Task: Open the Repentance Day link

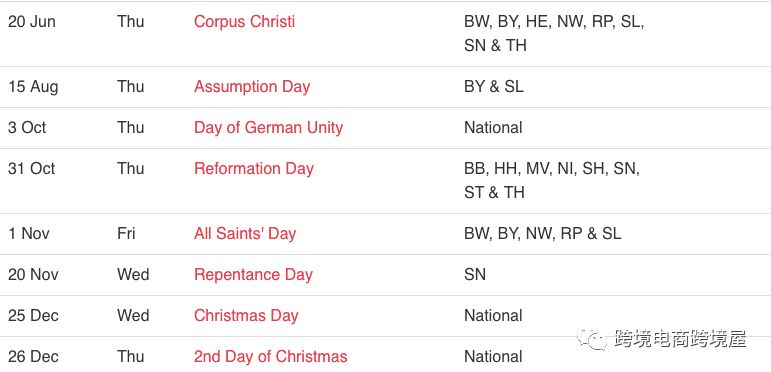Action: pyautogui.click(x=253, y=274)
